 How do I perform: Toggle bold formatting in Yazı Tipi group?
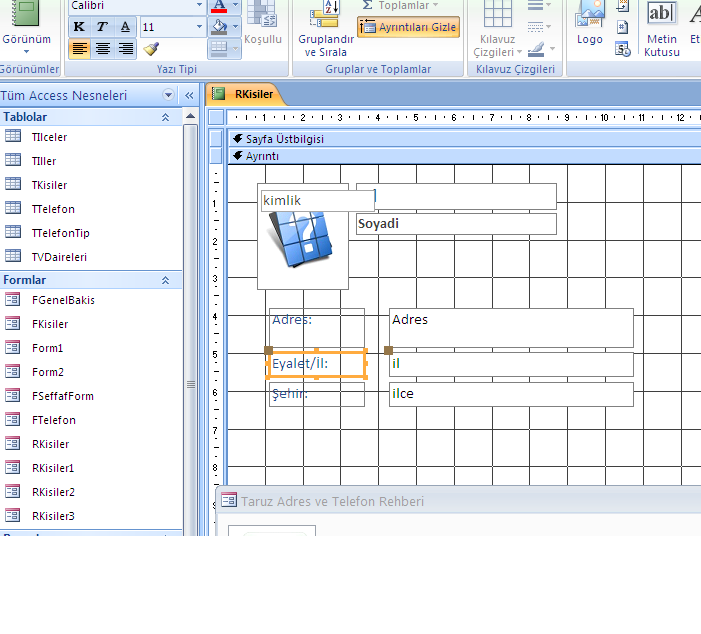click(x=79, y=27)
